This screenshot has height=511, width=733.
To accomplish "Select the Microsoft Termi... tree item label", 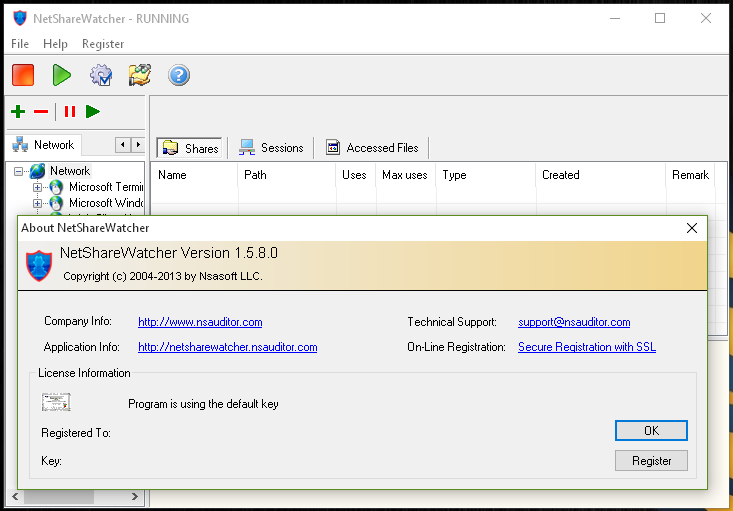I will click(x=106, y=187).
